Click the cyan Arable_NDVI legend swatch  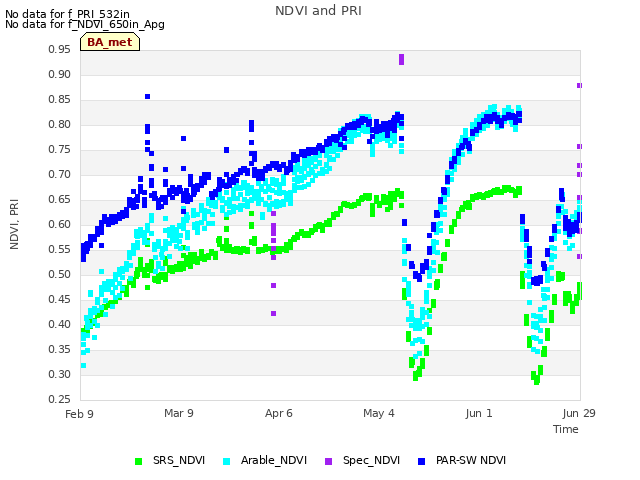(227, 461)
